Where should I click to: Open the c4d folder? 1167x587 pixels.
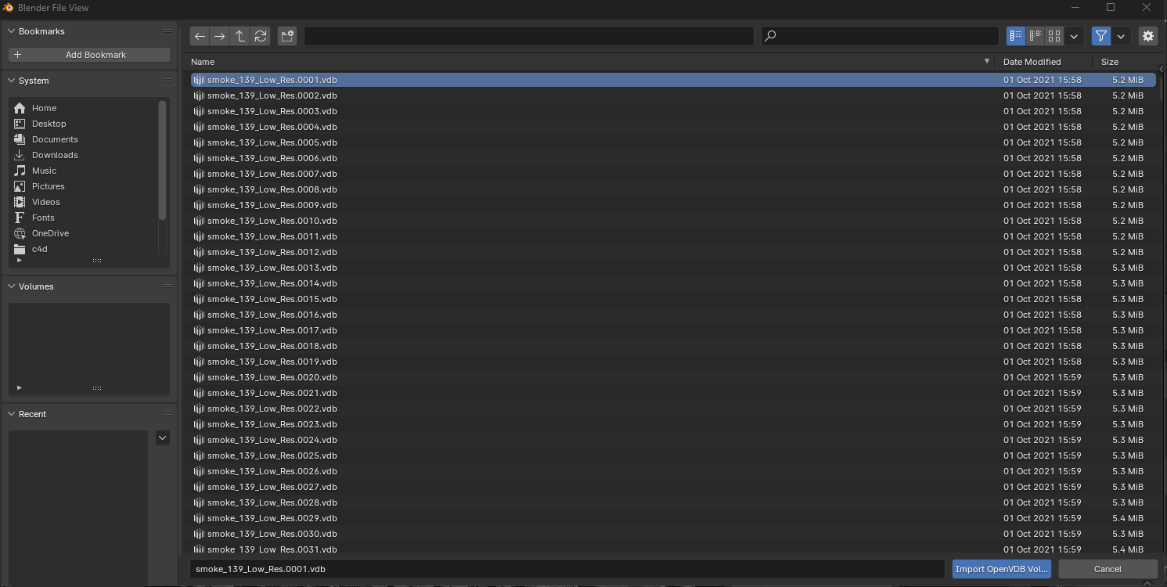83,248
